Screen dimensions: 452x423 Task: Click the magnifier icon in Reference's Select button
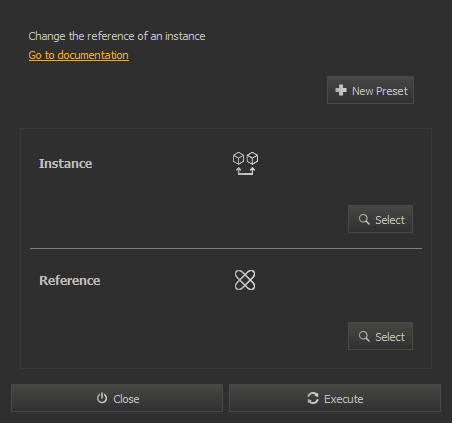pos(364,336)
